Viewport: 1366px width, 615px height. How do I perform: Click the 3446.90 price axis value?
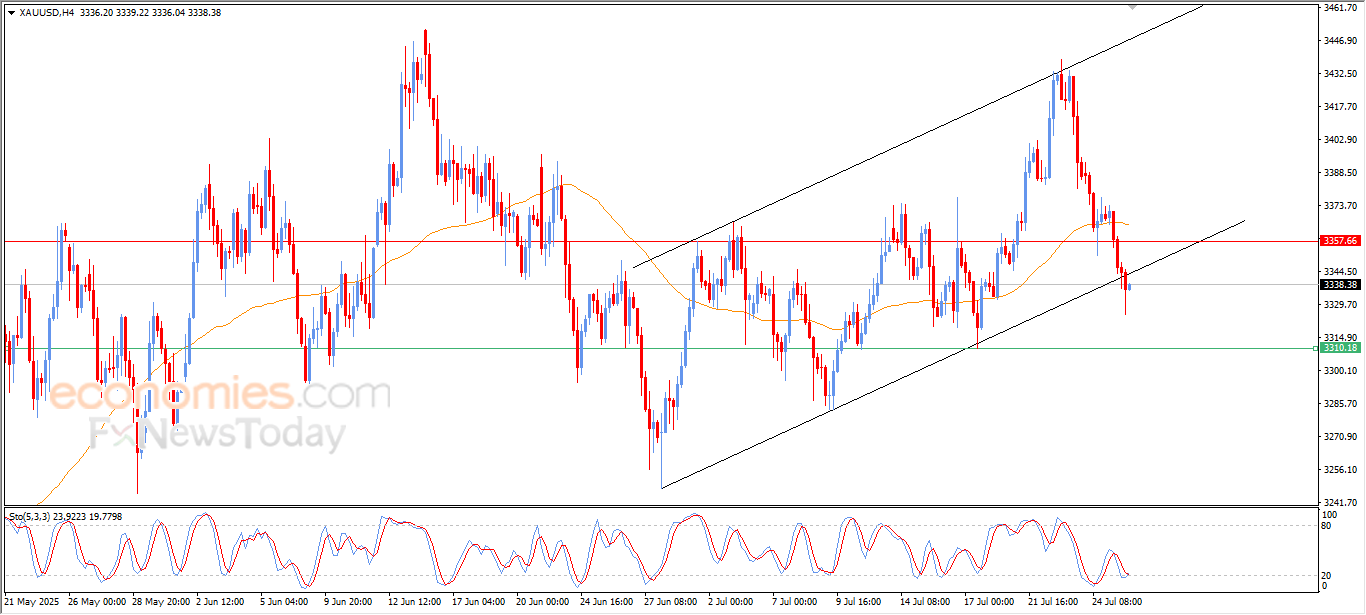(1339, 41)
